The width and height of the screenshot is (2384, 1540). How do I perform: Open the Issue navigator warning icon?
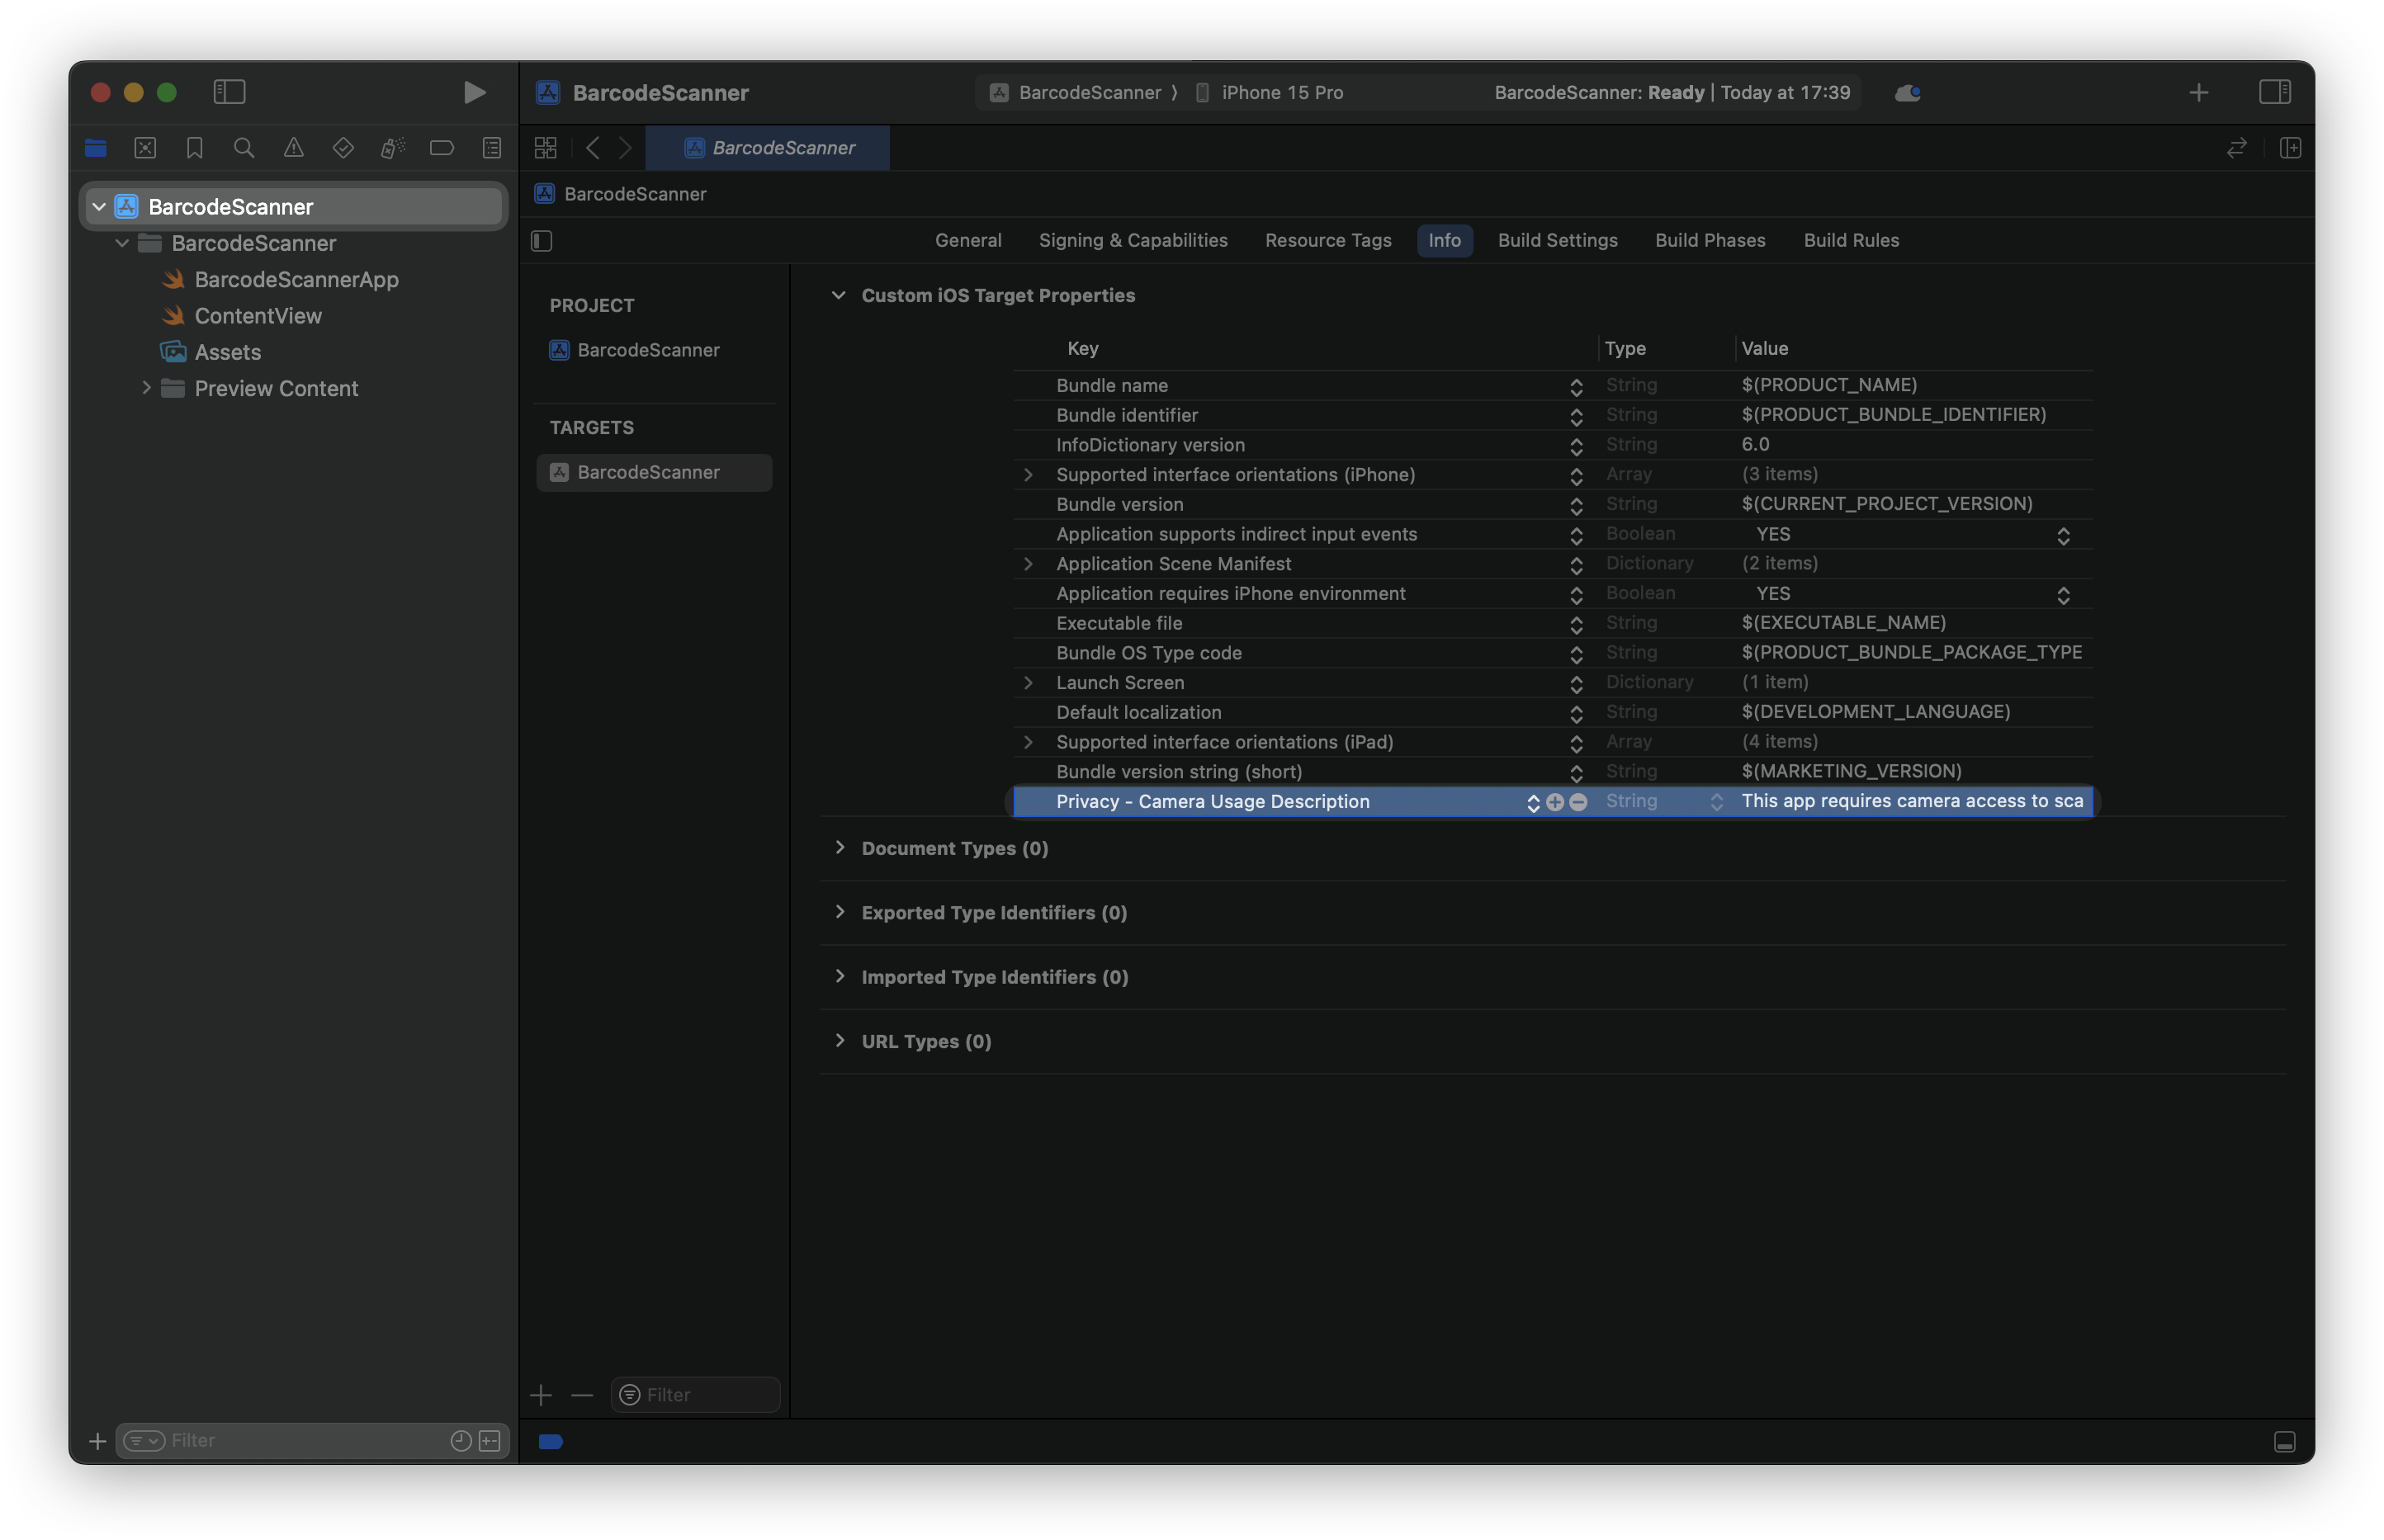tap(293, 147)
